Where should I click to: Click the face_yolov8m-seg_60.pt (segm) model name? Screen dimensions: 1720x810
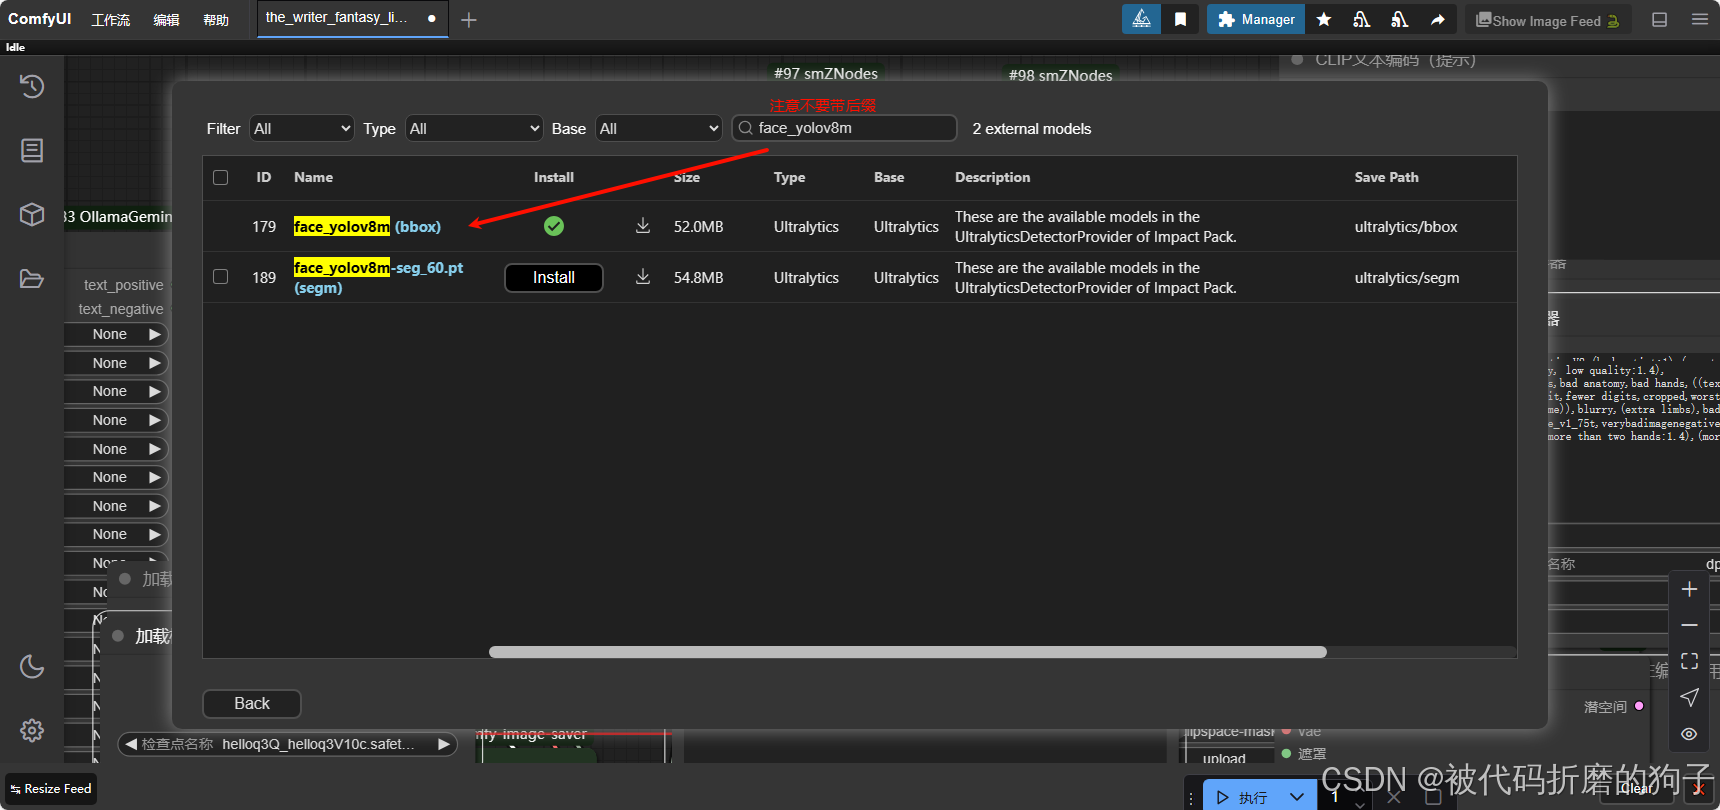[378, 277]
